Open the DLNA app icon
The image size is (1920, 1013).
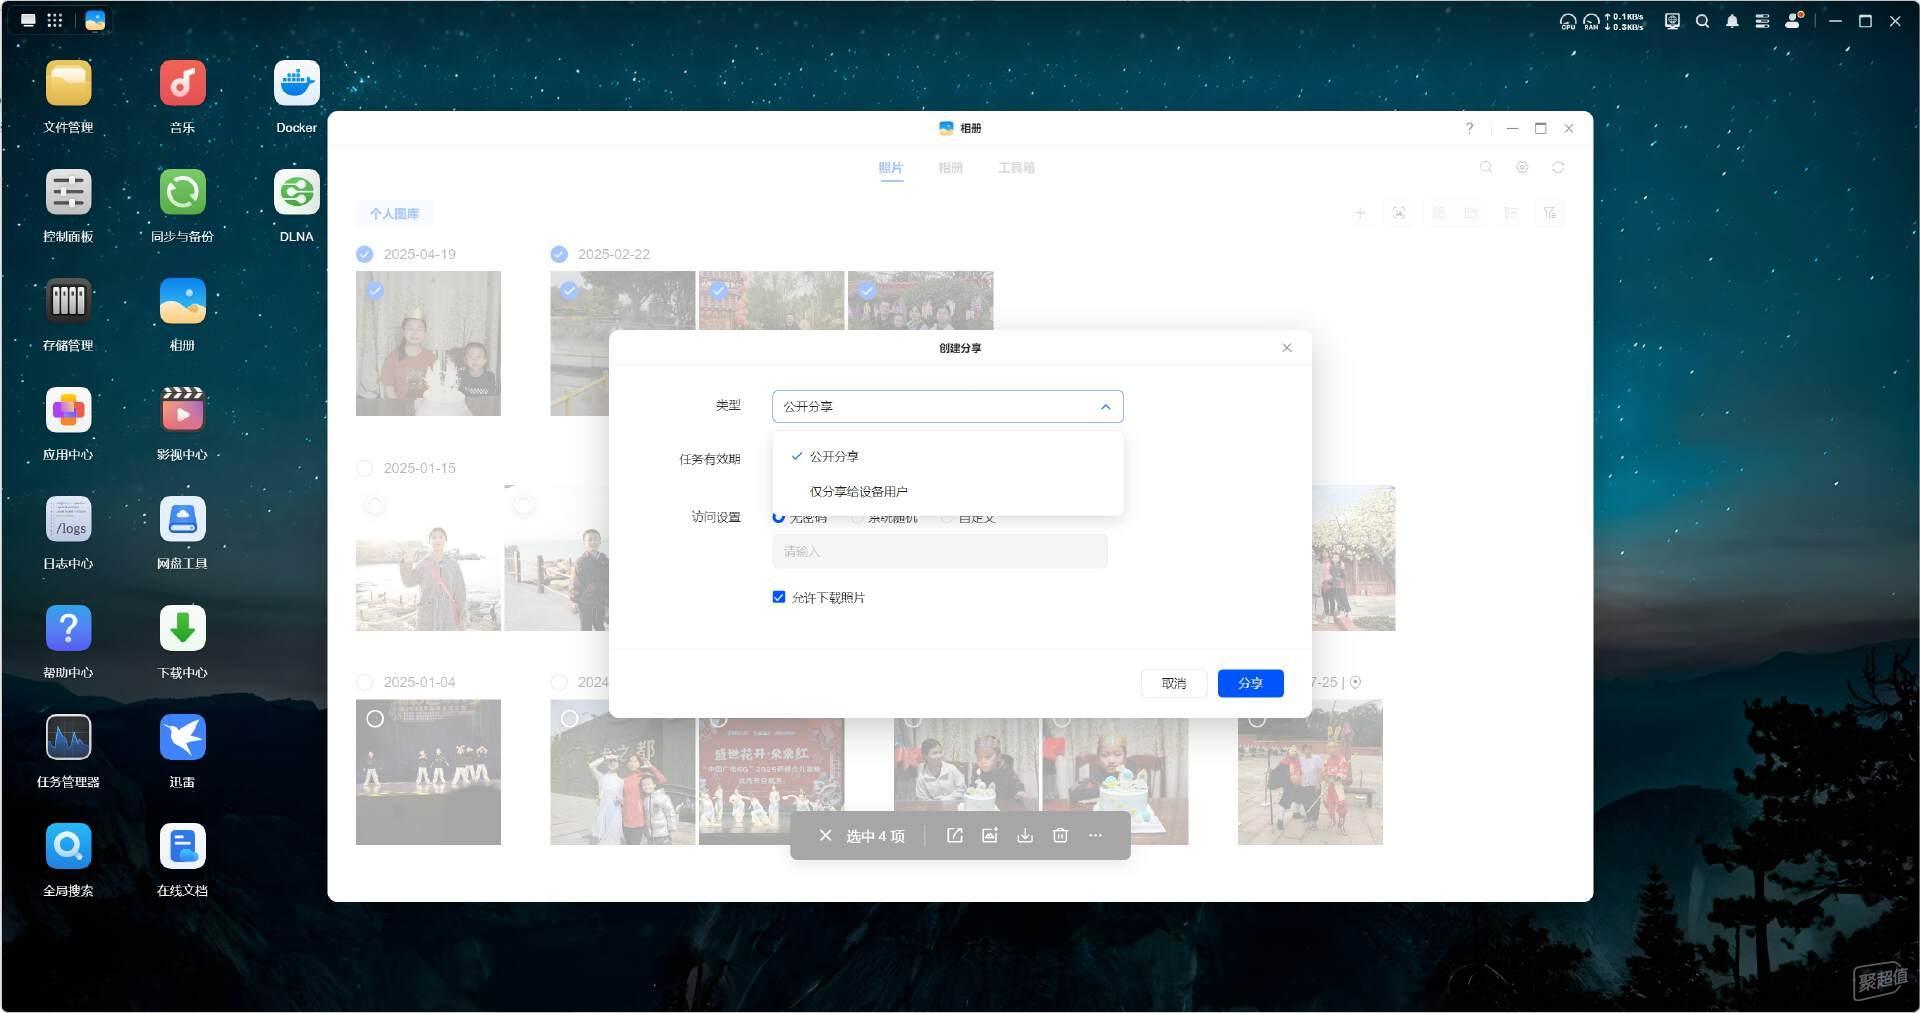tap(296, 192)
